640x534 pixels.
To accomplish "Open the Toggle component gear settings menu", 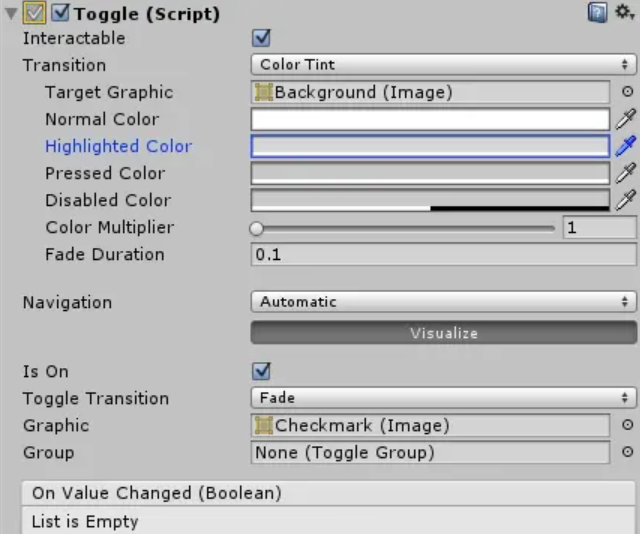I will (624, 13).
